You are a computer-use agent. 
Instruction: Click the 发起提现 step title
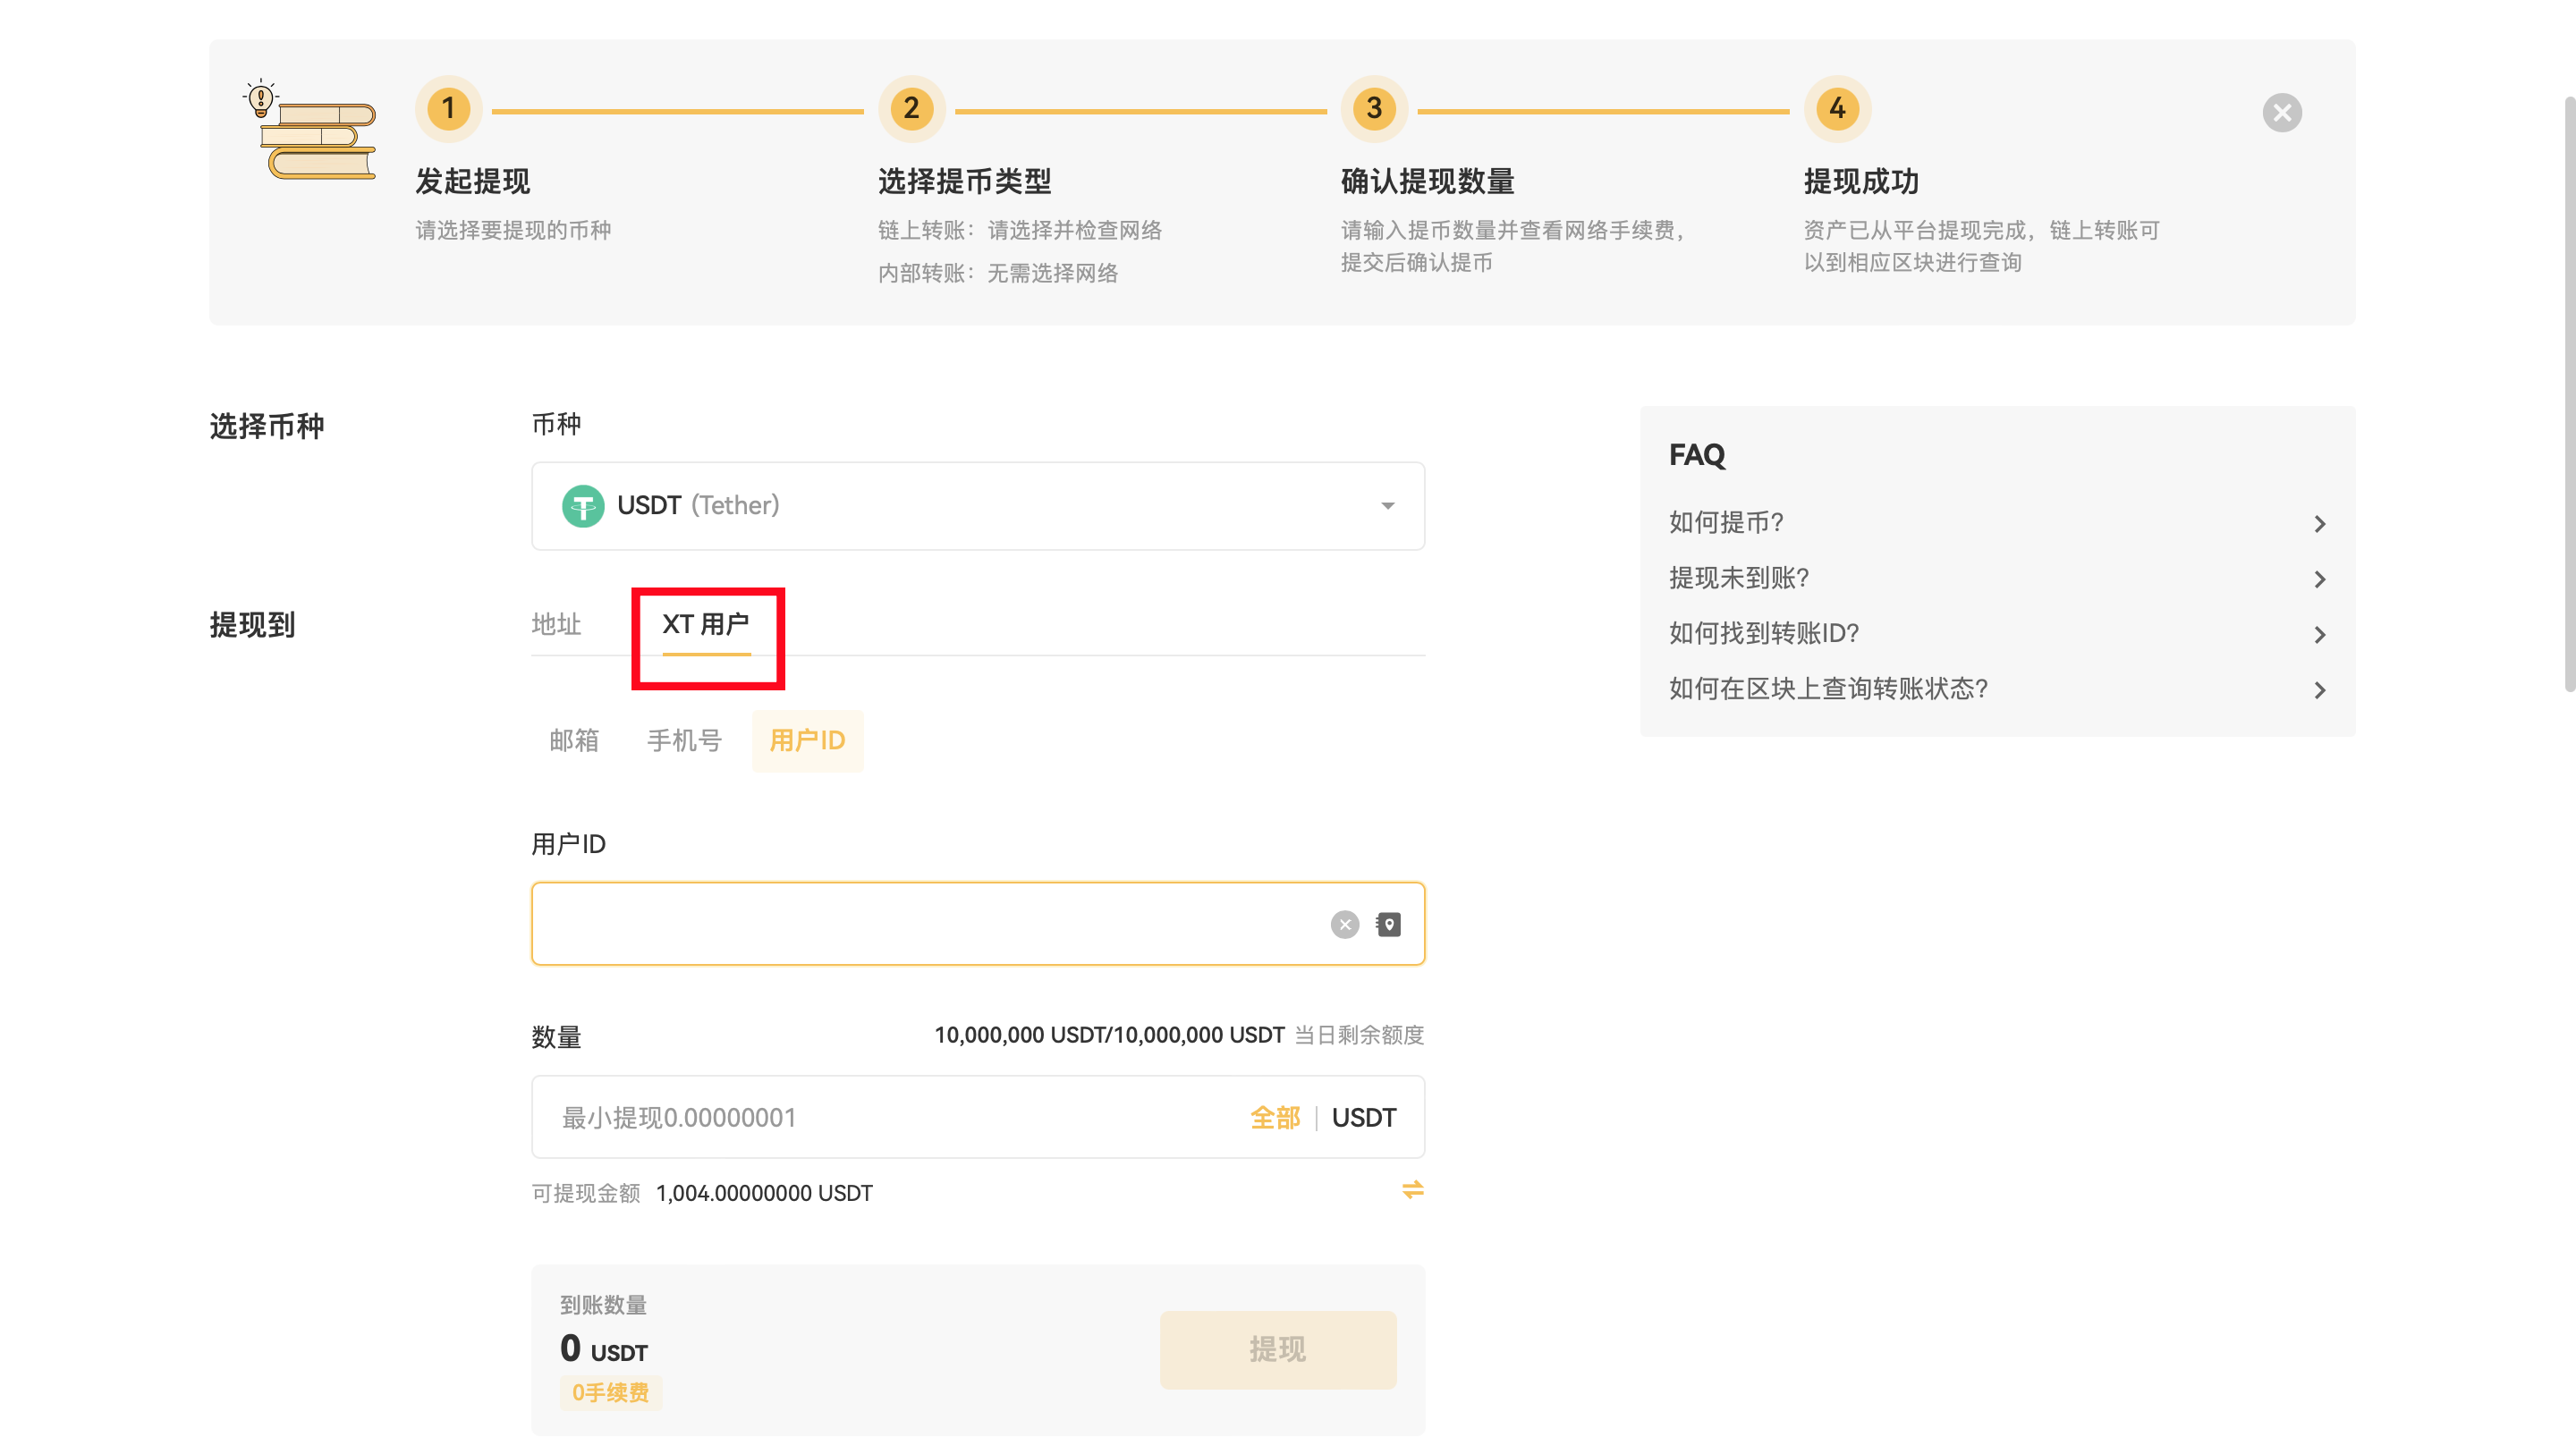(473, 182)
